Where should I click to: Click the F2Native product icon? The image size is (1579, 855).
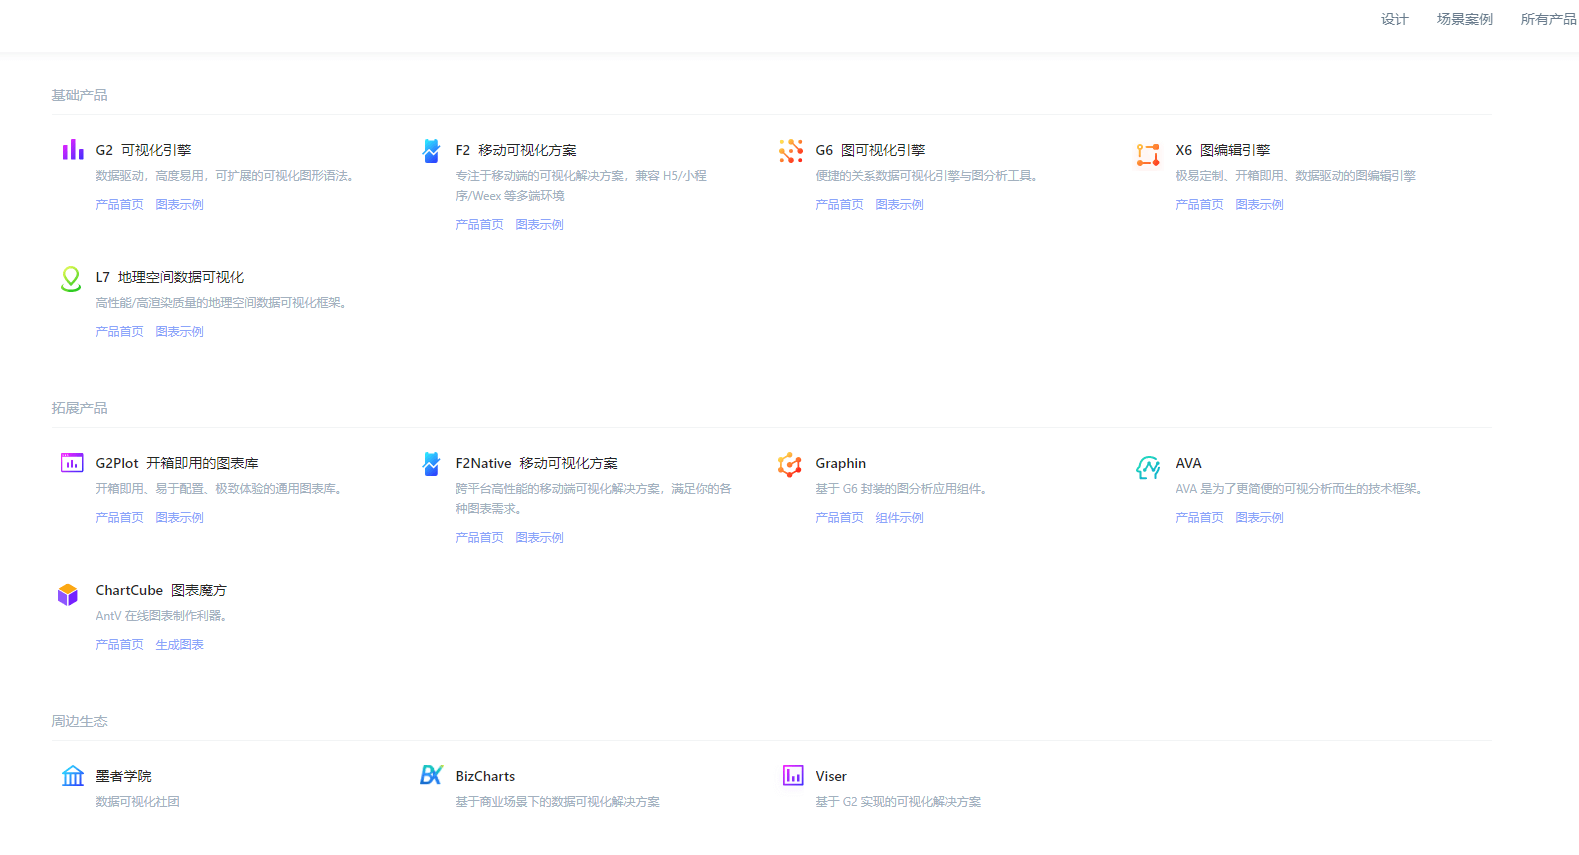(431, 464)
